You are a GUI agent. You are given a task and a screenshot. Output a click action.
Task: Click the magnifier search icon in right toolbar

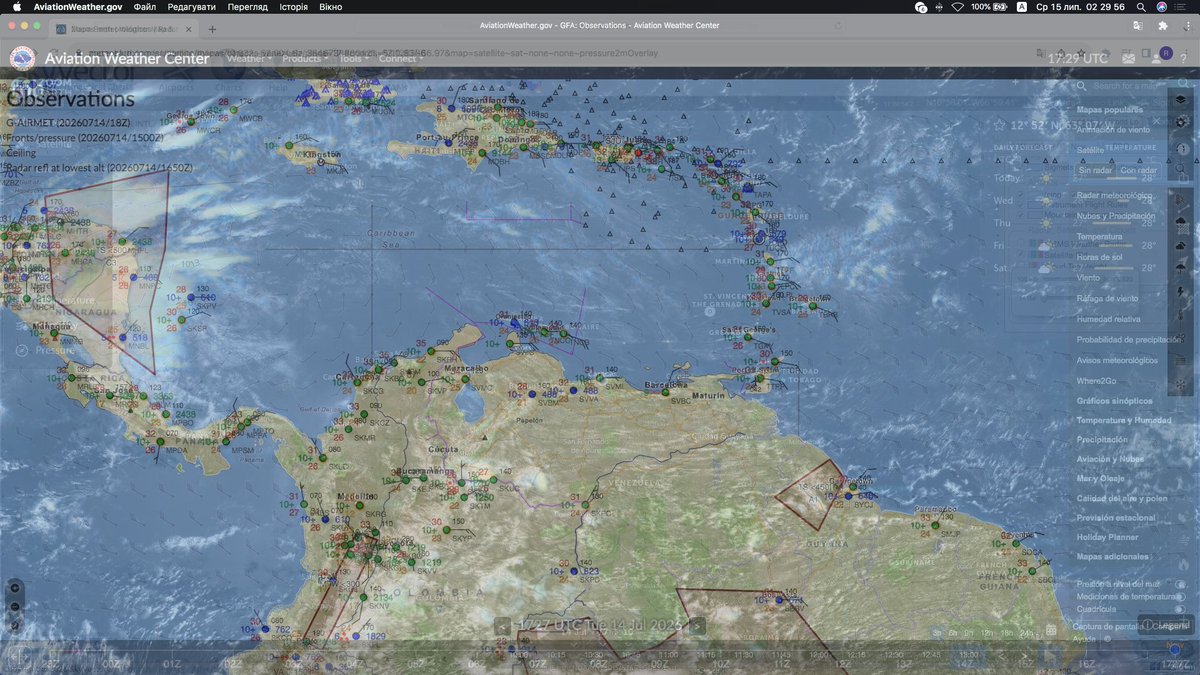[1180, 170]
